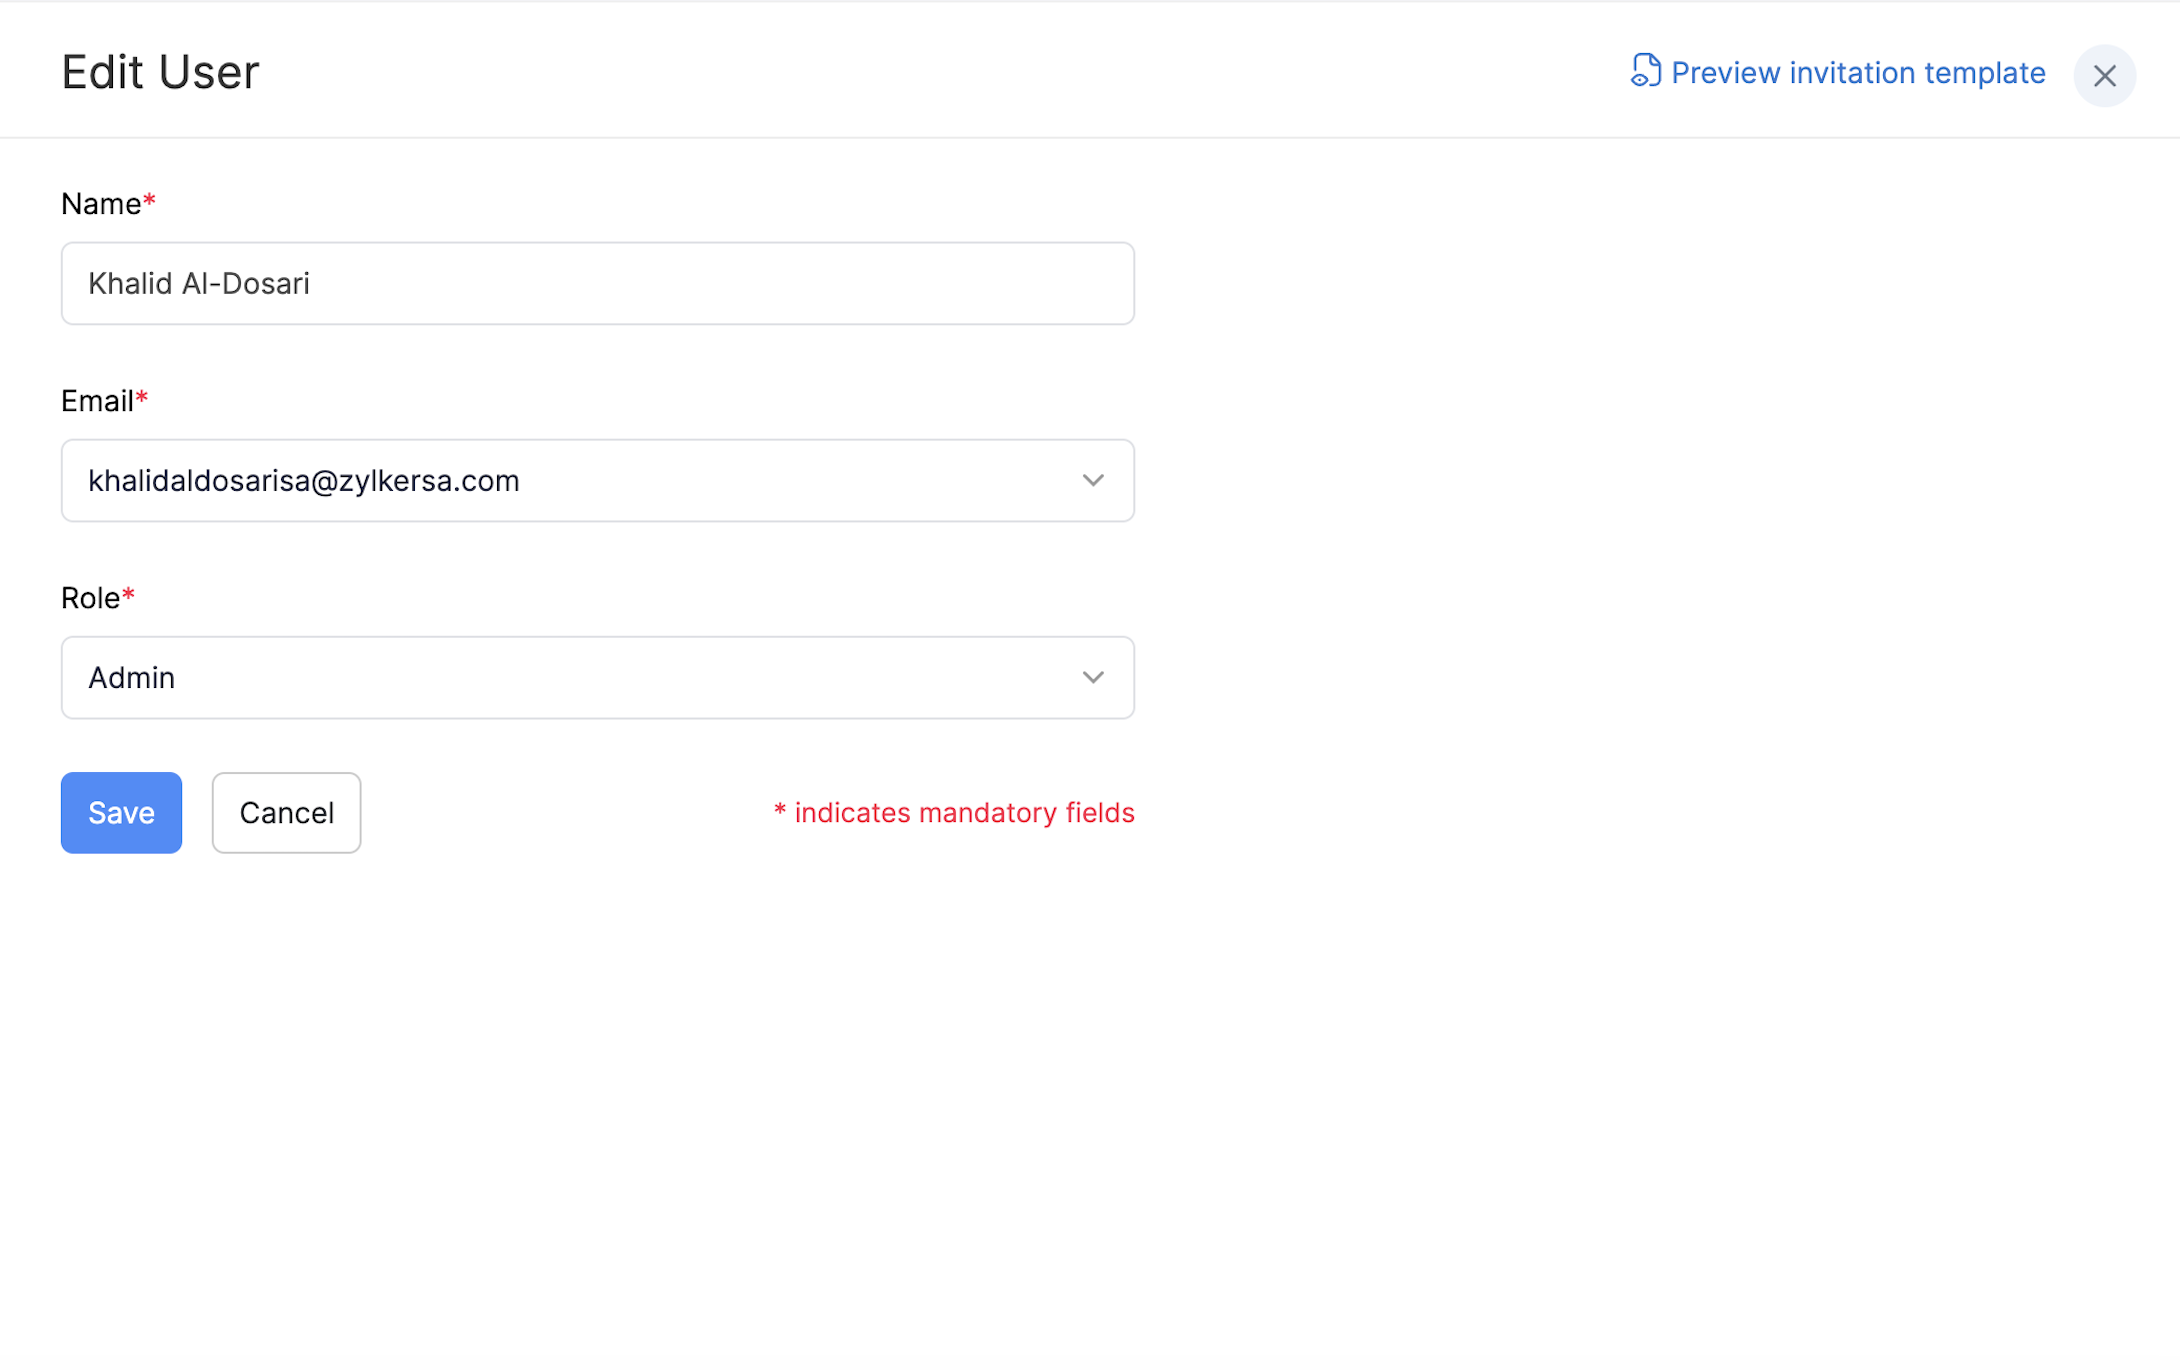Click the X icon to dismiss the dialog
Image resolution: width=2180 pixels, height=1370 pixels.
[x=2104, y=75]
